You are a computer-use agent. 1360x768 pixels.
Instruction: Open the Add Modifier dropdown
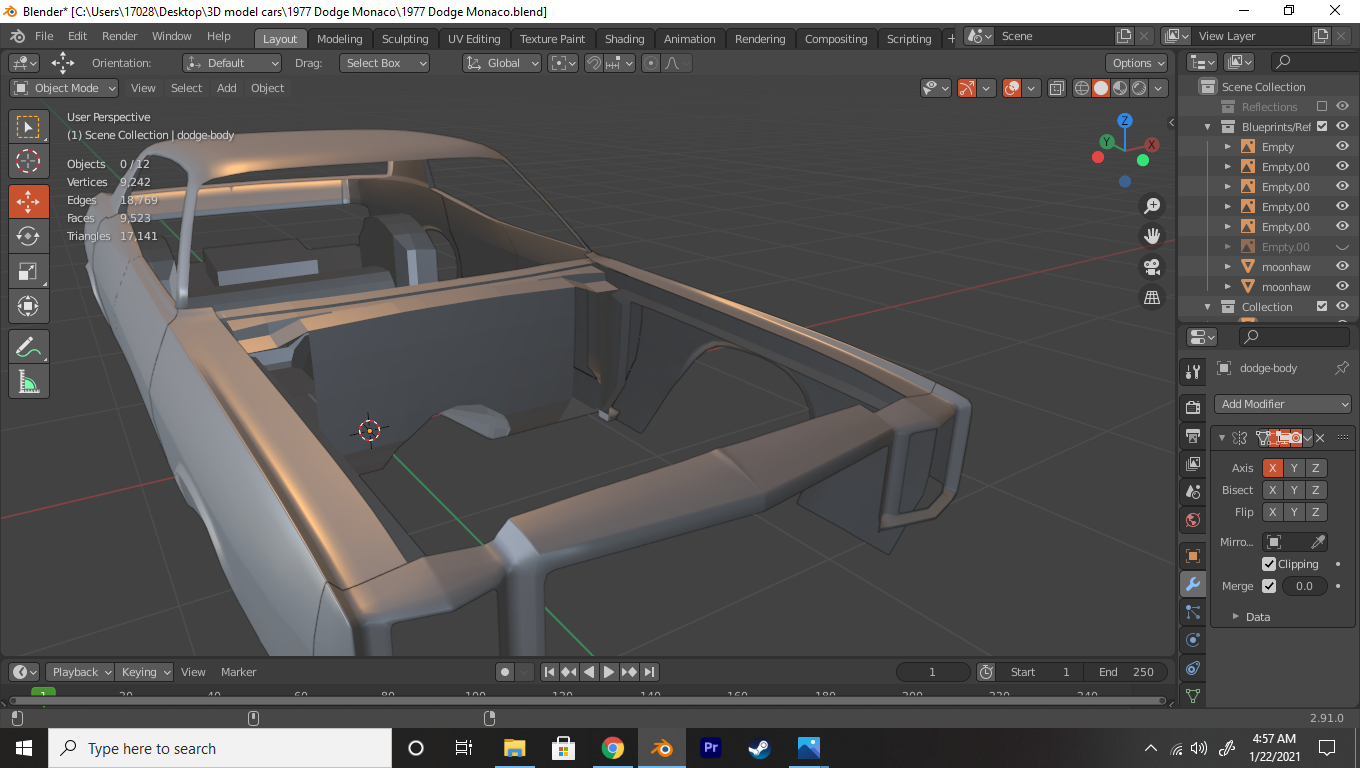[x=1284, y=404]
